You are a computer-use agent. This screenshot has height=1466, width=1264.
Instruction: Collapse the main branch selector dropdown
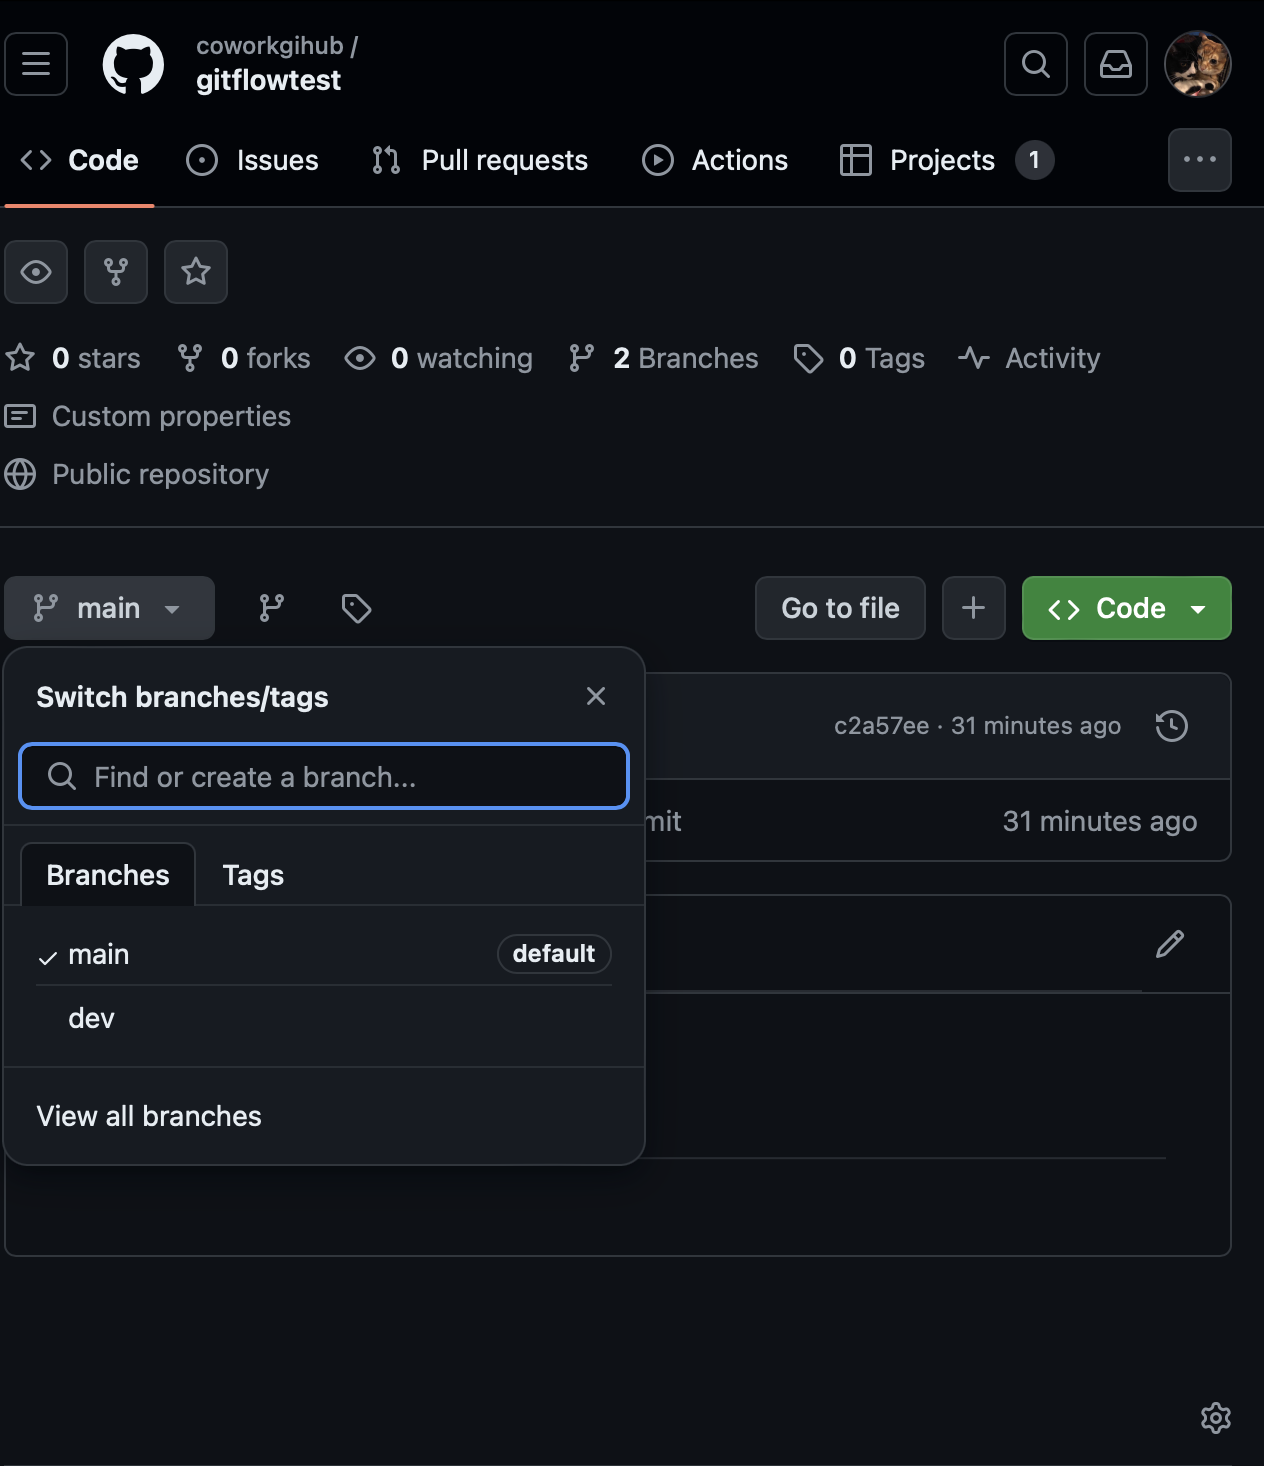(x=109, y=608)
